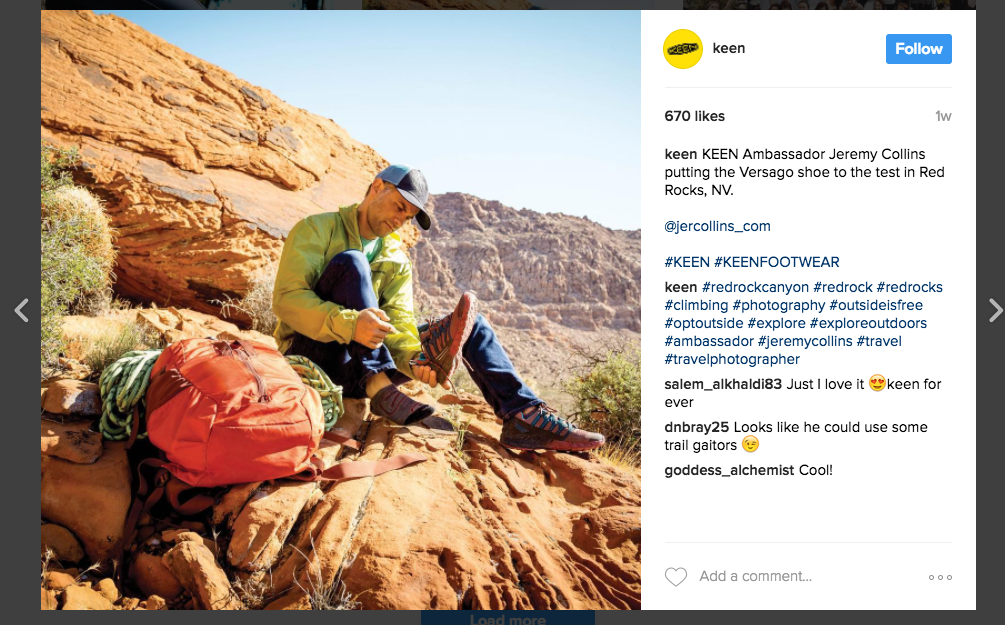Screen dimensions: 1005x625
Task: Click the Add a comment field
Action: click(x=755, y=576)
